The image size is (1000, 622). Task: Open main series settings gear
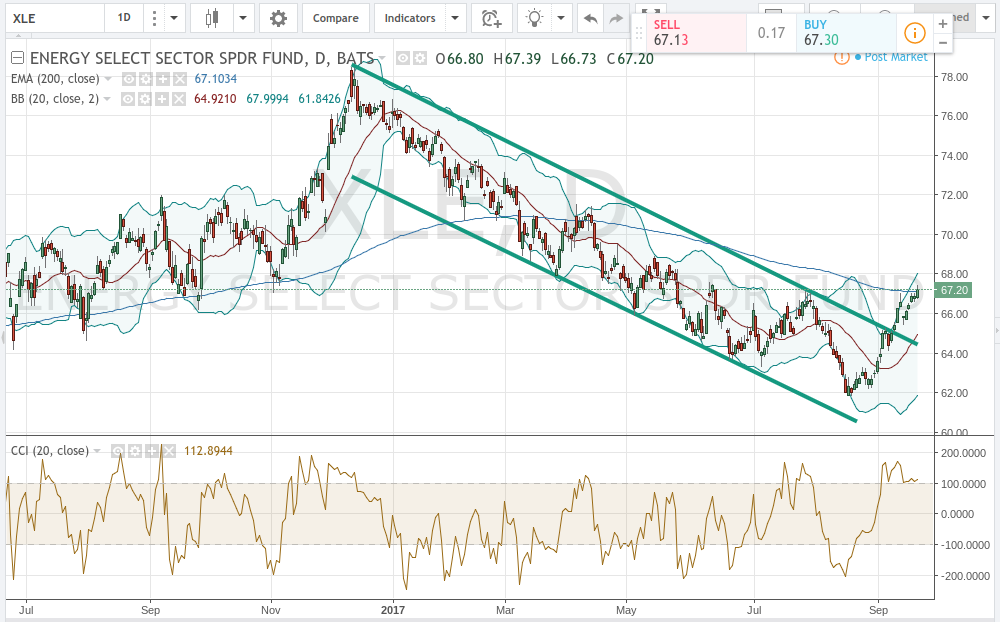[x=420, y=59]
